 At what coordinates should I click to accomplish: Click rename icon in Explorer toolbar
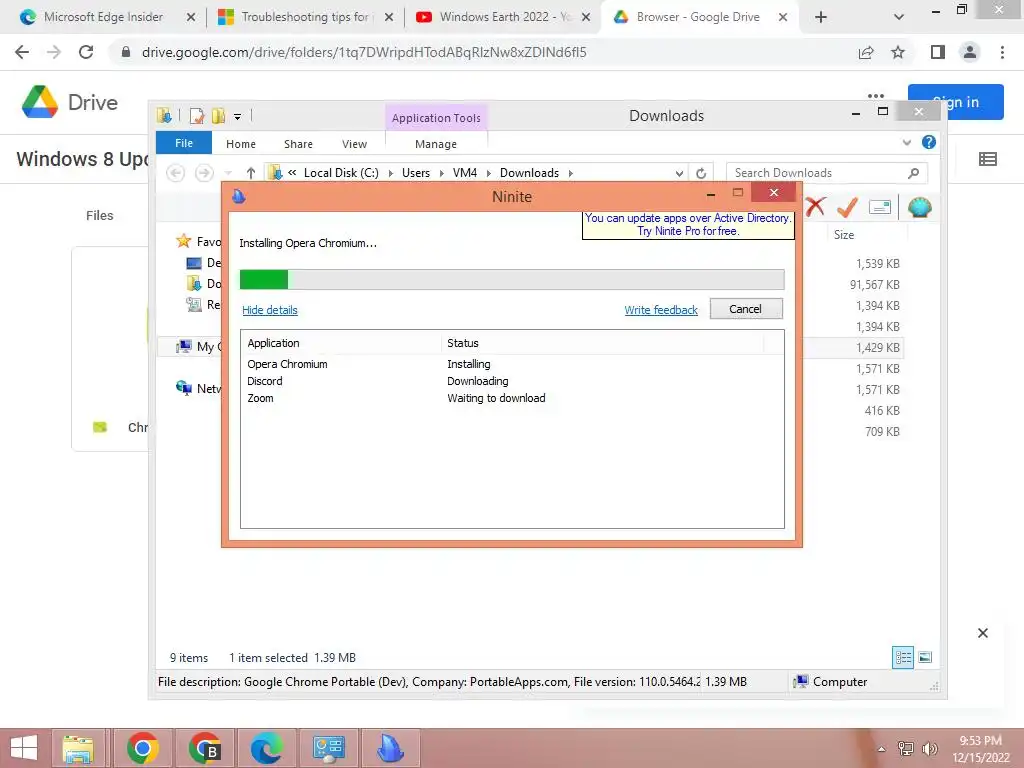[880, 207]
